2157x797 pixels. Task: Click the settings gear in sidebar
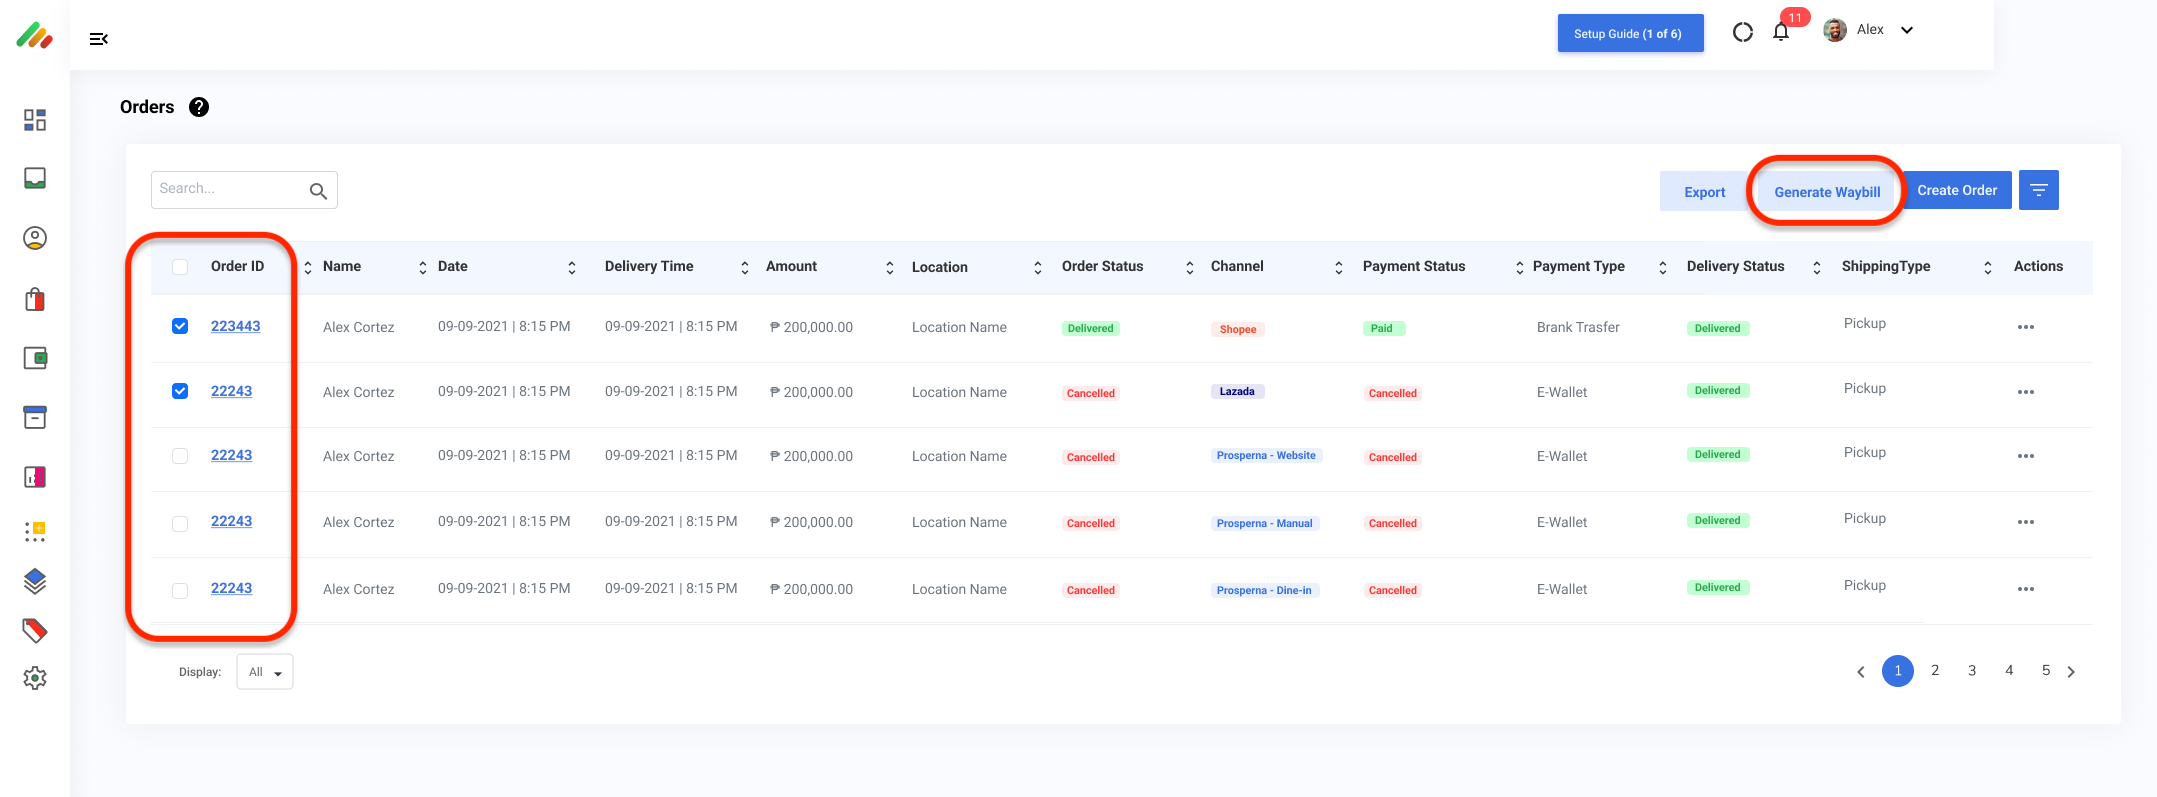point(35,678)
